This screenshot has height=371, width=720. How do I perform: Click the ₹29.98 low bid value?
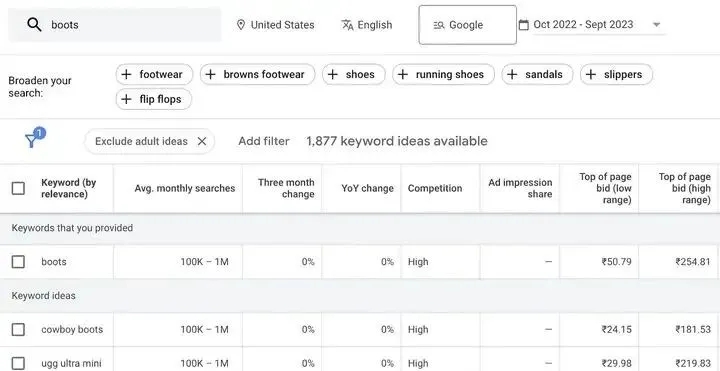coord(617,363)
